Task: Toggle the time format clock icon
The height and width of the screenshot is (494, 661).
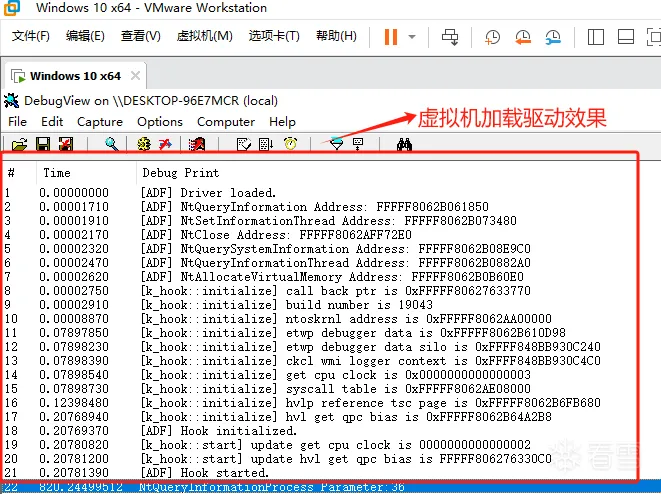Action: click(x=290, y=144)
